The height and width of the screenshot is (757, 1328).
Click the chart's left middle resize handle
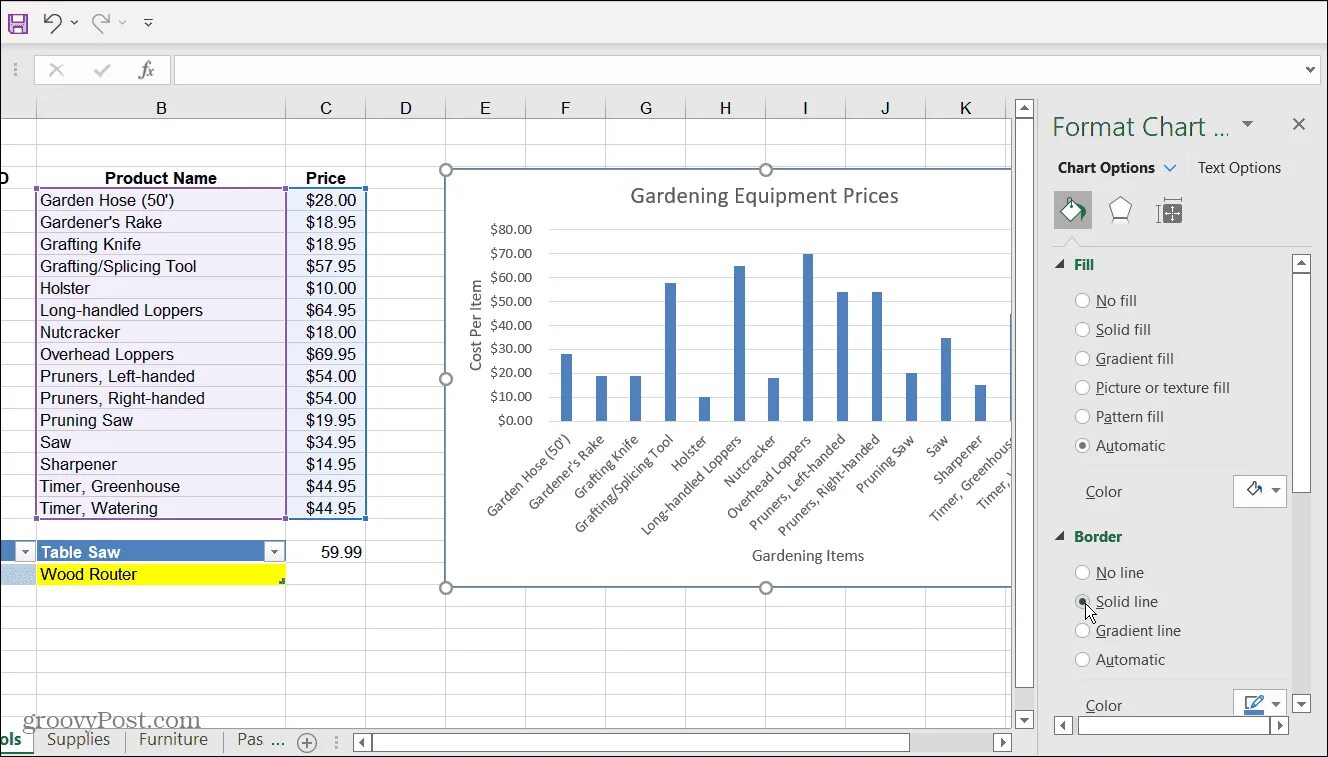(446, 379)
